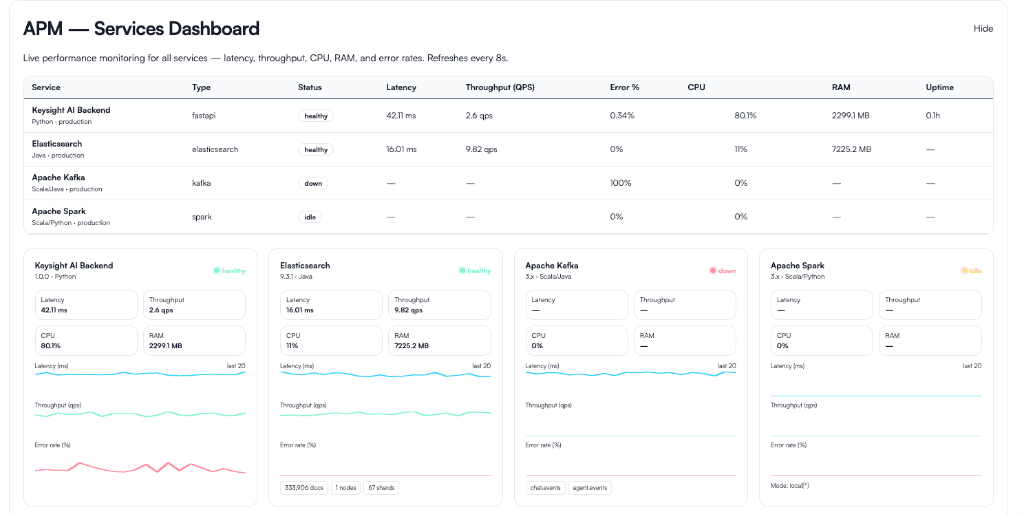The image size is (1024, 514).
Task: Click the chat.events topic tag
Action: pos(546,488)
